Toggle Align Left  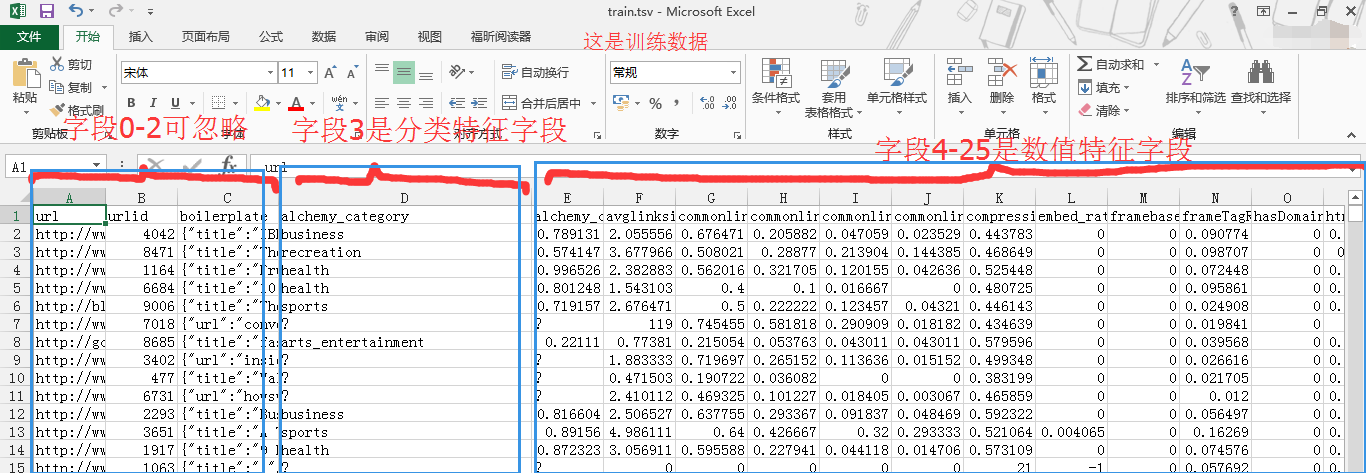[x=381, y=103]
